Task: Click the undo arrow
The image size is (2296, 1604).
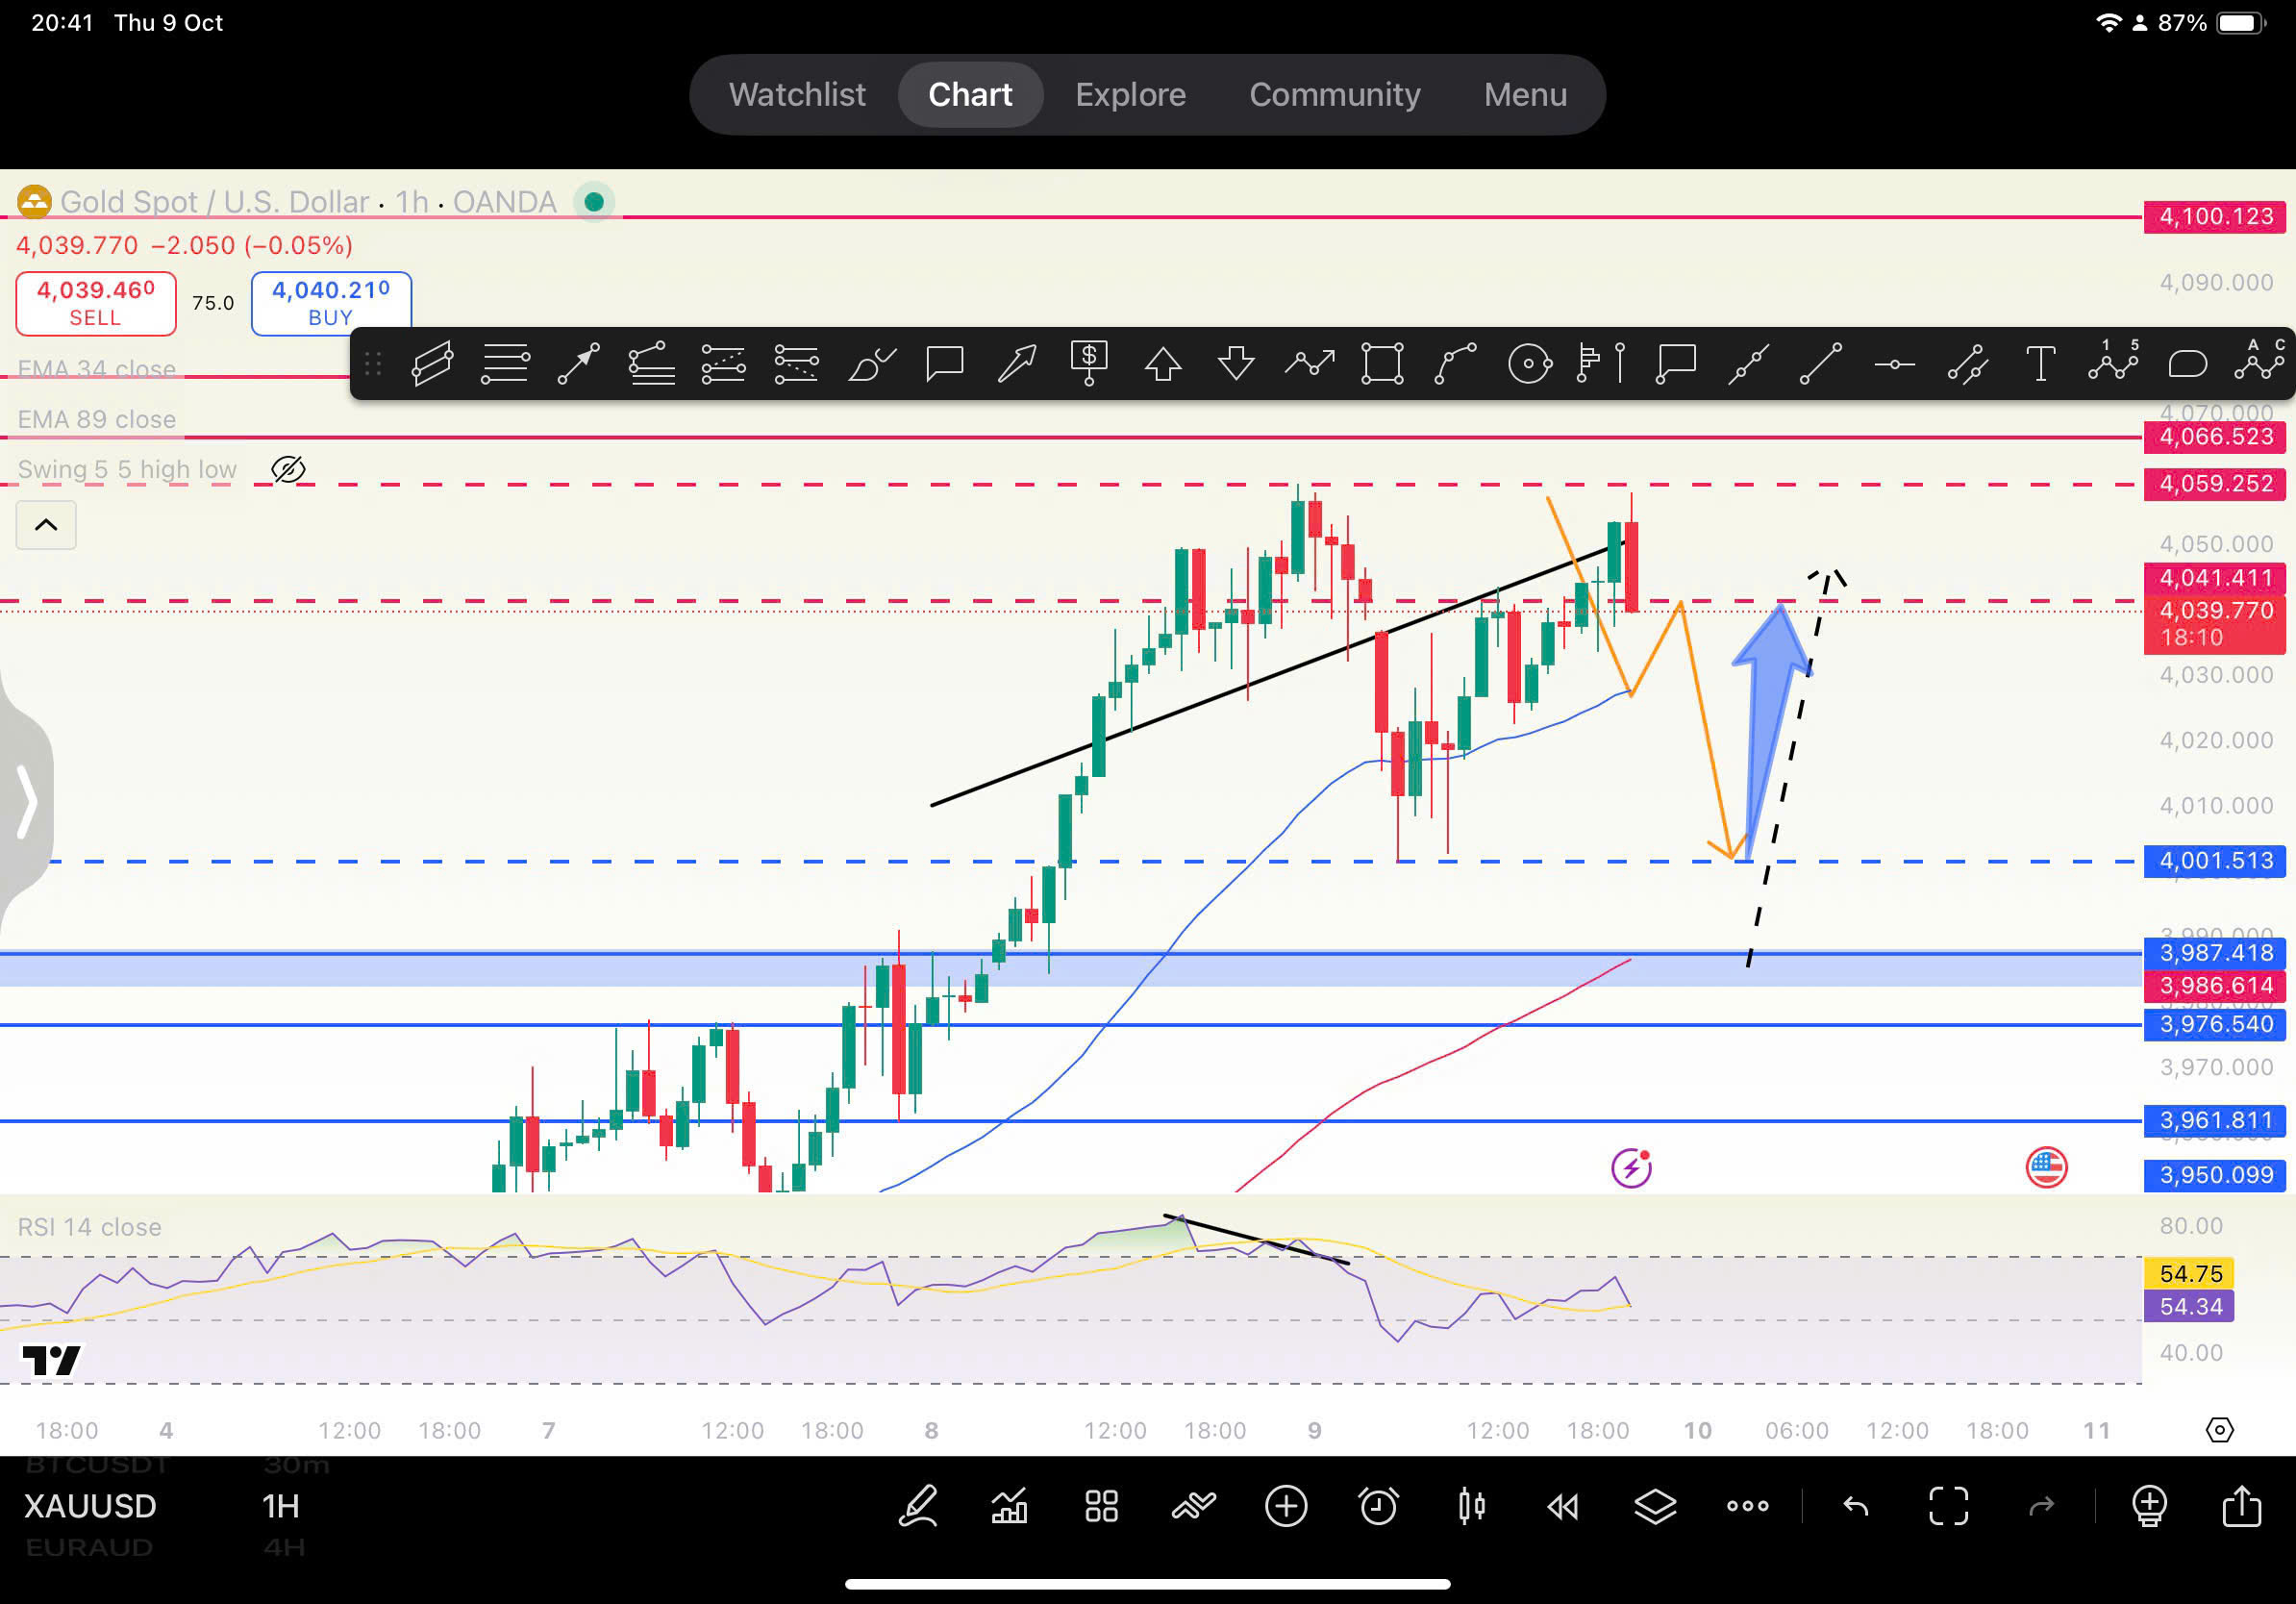Action: point(1855,1506)
